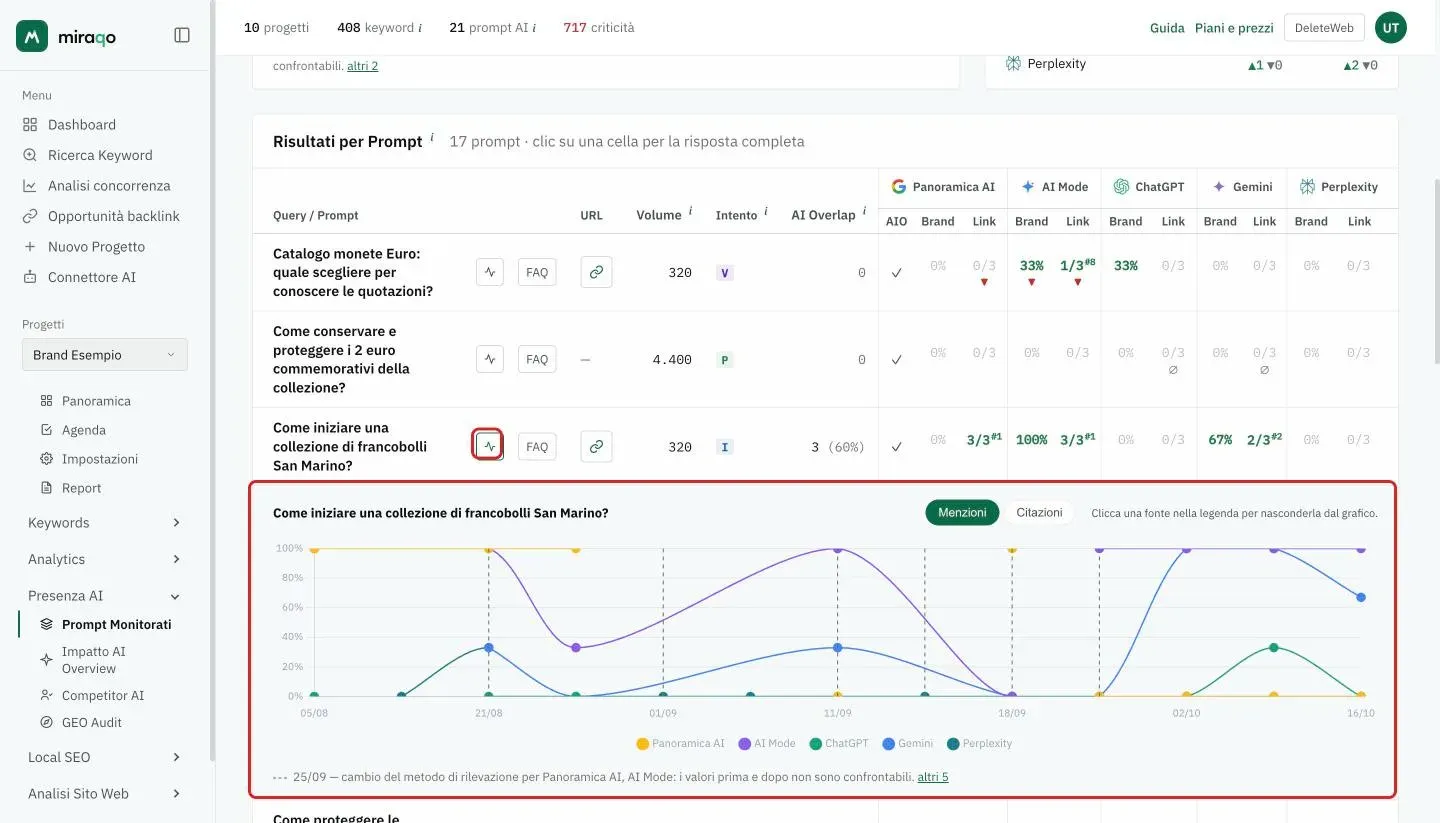Open the Brand Esempio project dropdown
This screenshot has height=823, width=1440.
coord(105,355)
